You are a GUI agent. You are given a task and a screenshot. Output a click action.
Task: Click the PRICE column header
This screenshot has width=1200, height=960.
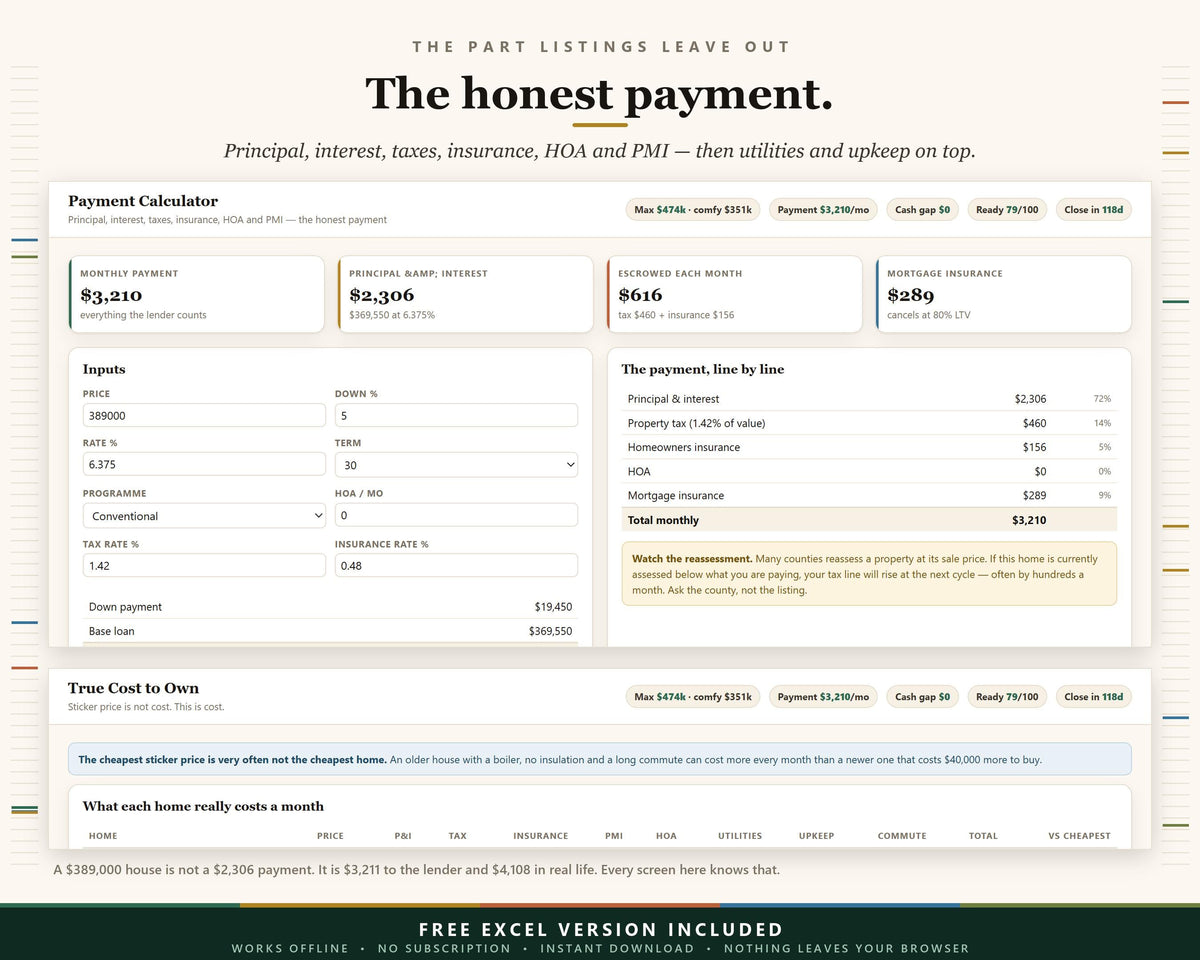click(330, 836)
